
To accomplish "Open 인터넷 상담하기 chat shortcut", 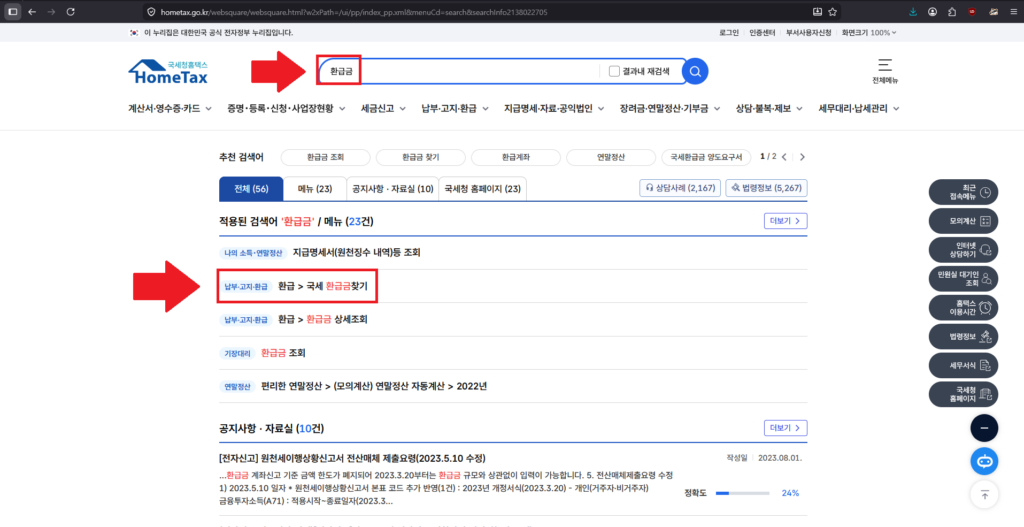I will tap(963, 249).
